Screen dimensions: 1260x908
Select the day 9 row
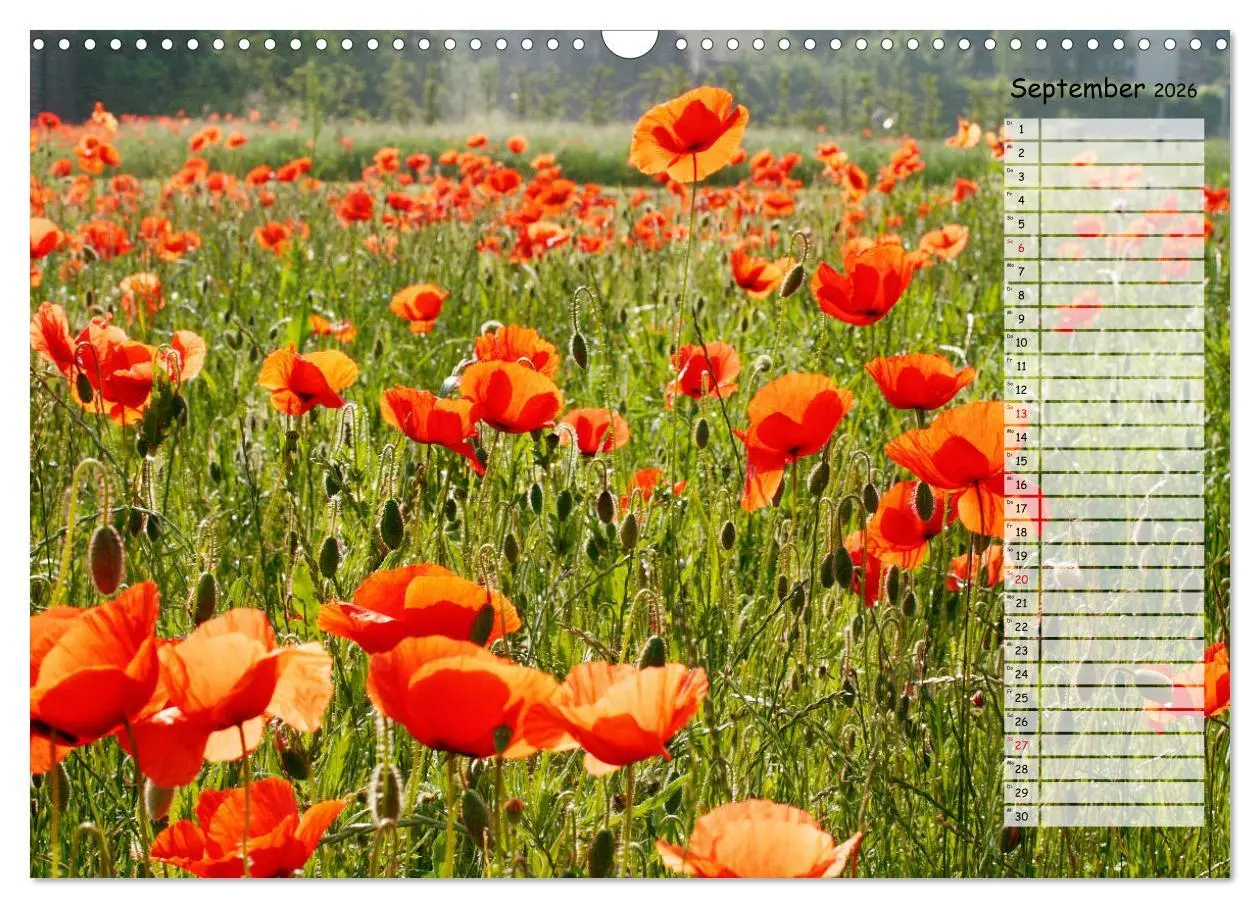click(1104, 319)
